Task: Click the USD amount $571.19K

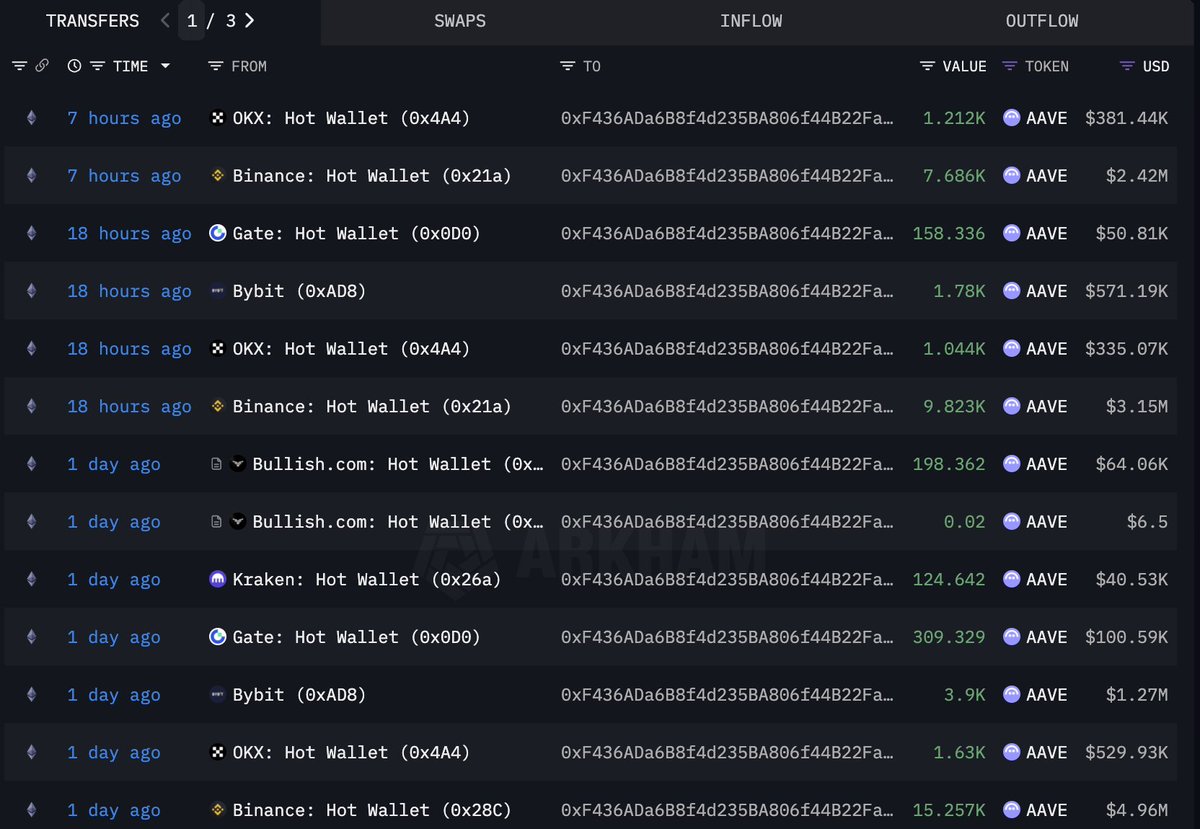Action: click(1126, 291)
